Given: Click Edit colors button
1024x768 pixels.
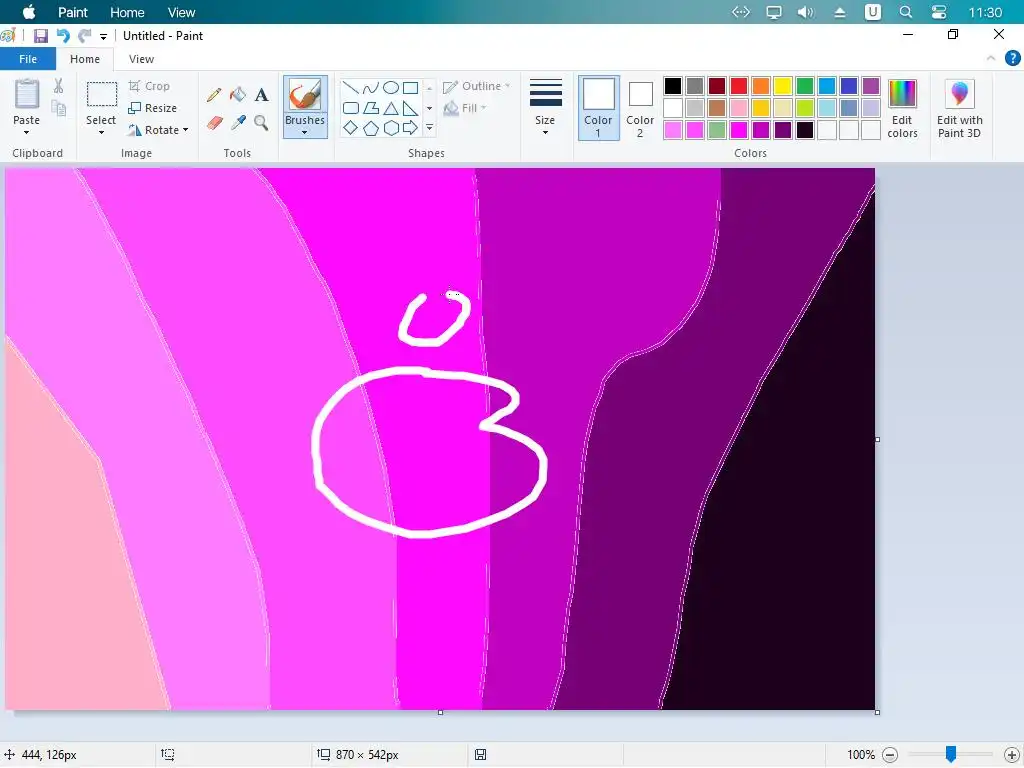Looking at the screenshot, I should point(903,108).
